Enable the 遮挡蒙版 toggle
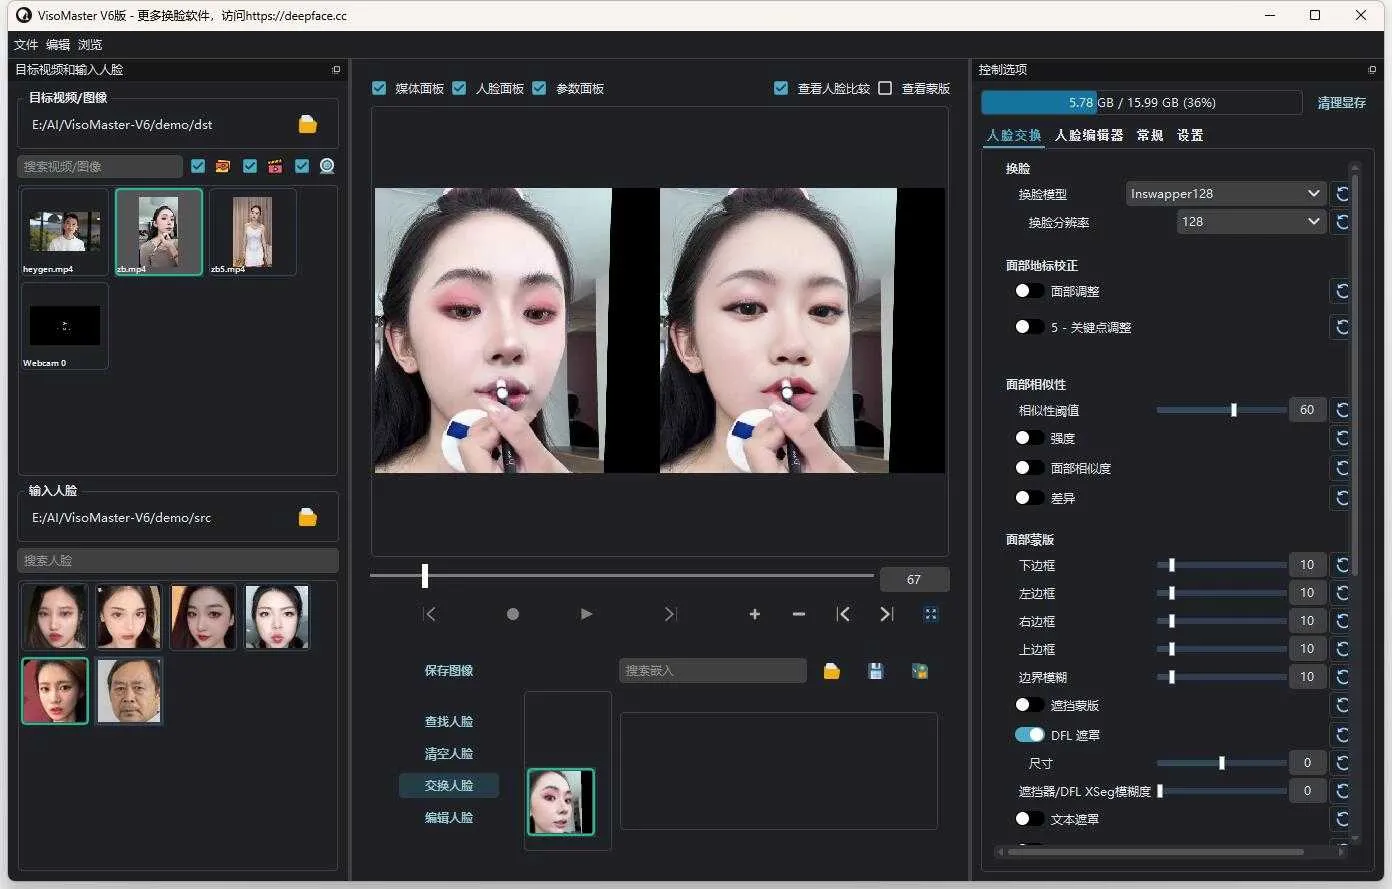1392x889 pixels. tap(1029, 705)
